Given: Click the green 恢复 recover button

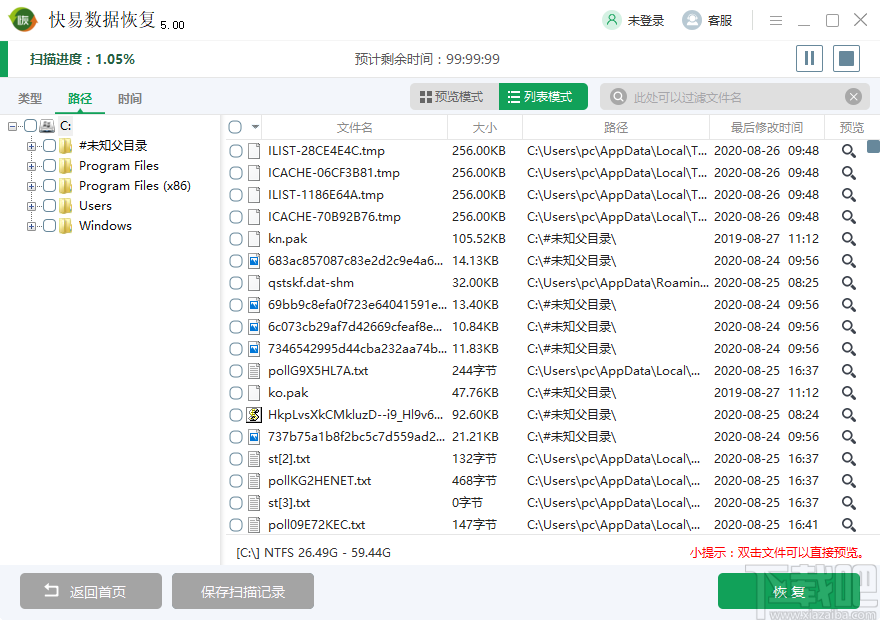Looking at the screenshot, I should point(789,591).
